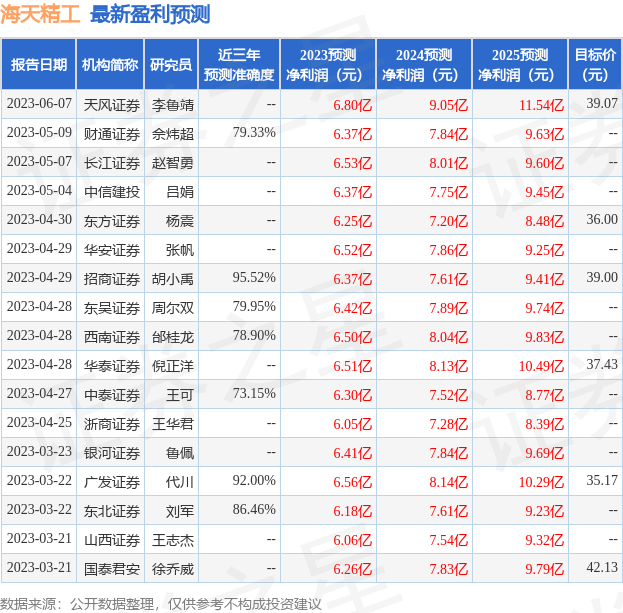Select the 长江证券 institution cell
The width and height of the screenshot is (623, 613).
[x=112, y=163]
